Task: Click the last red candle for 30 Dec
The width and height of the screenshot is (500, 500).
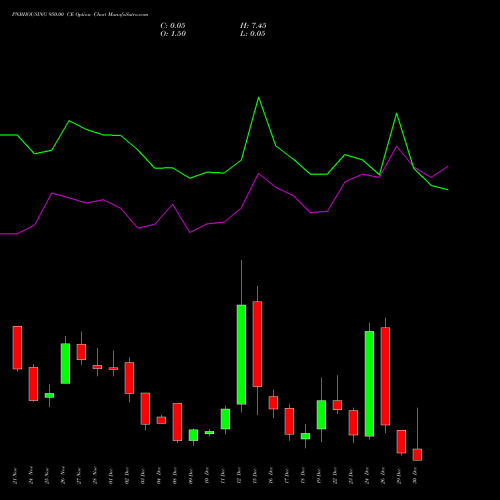Action: 417,455
